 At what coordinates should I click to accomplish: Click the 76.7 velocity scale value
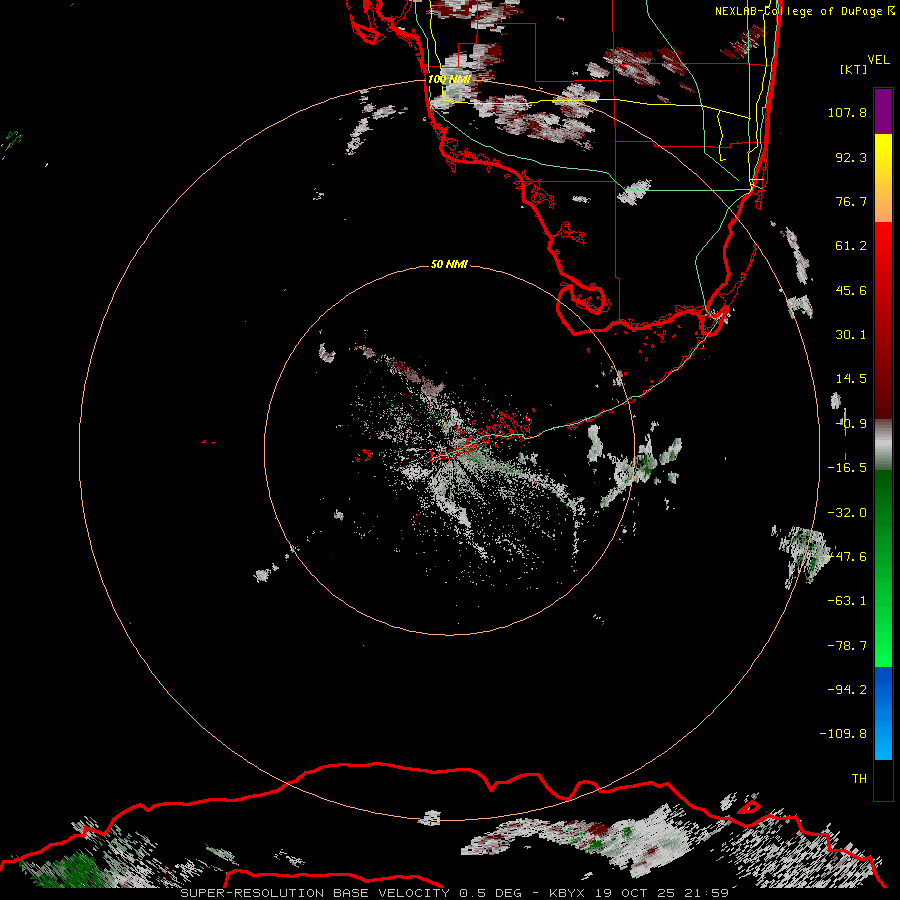tap(851, 201)
